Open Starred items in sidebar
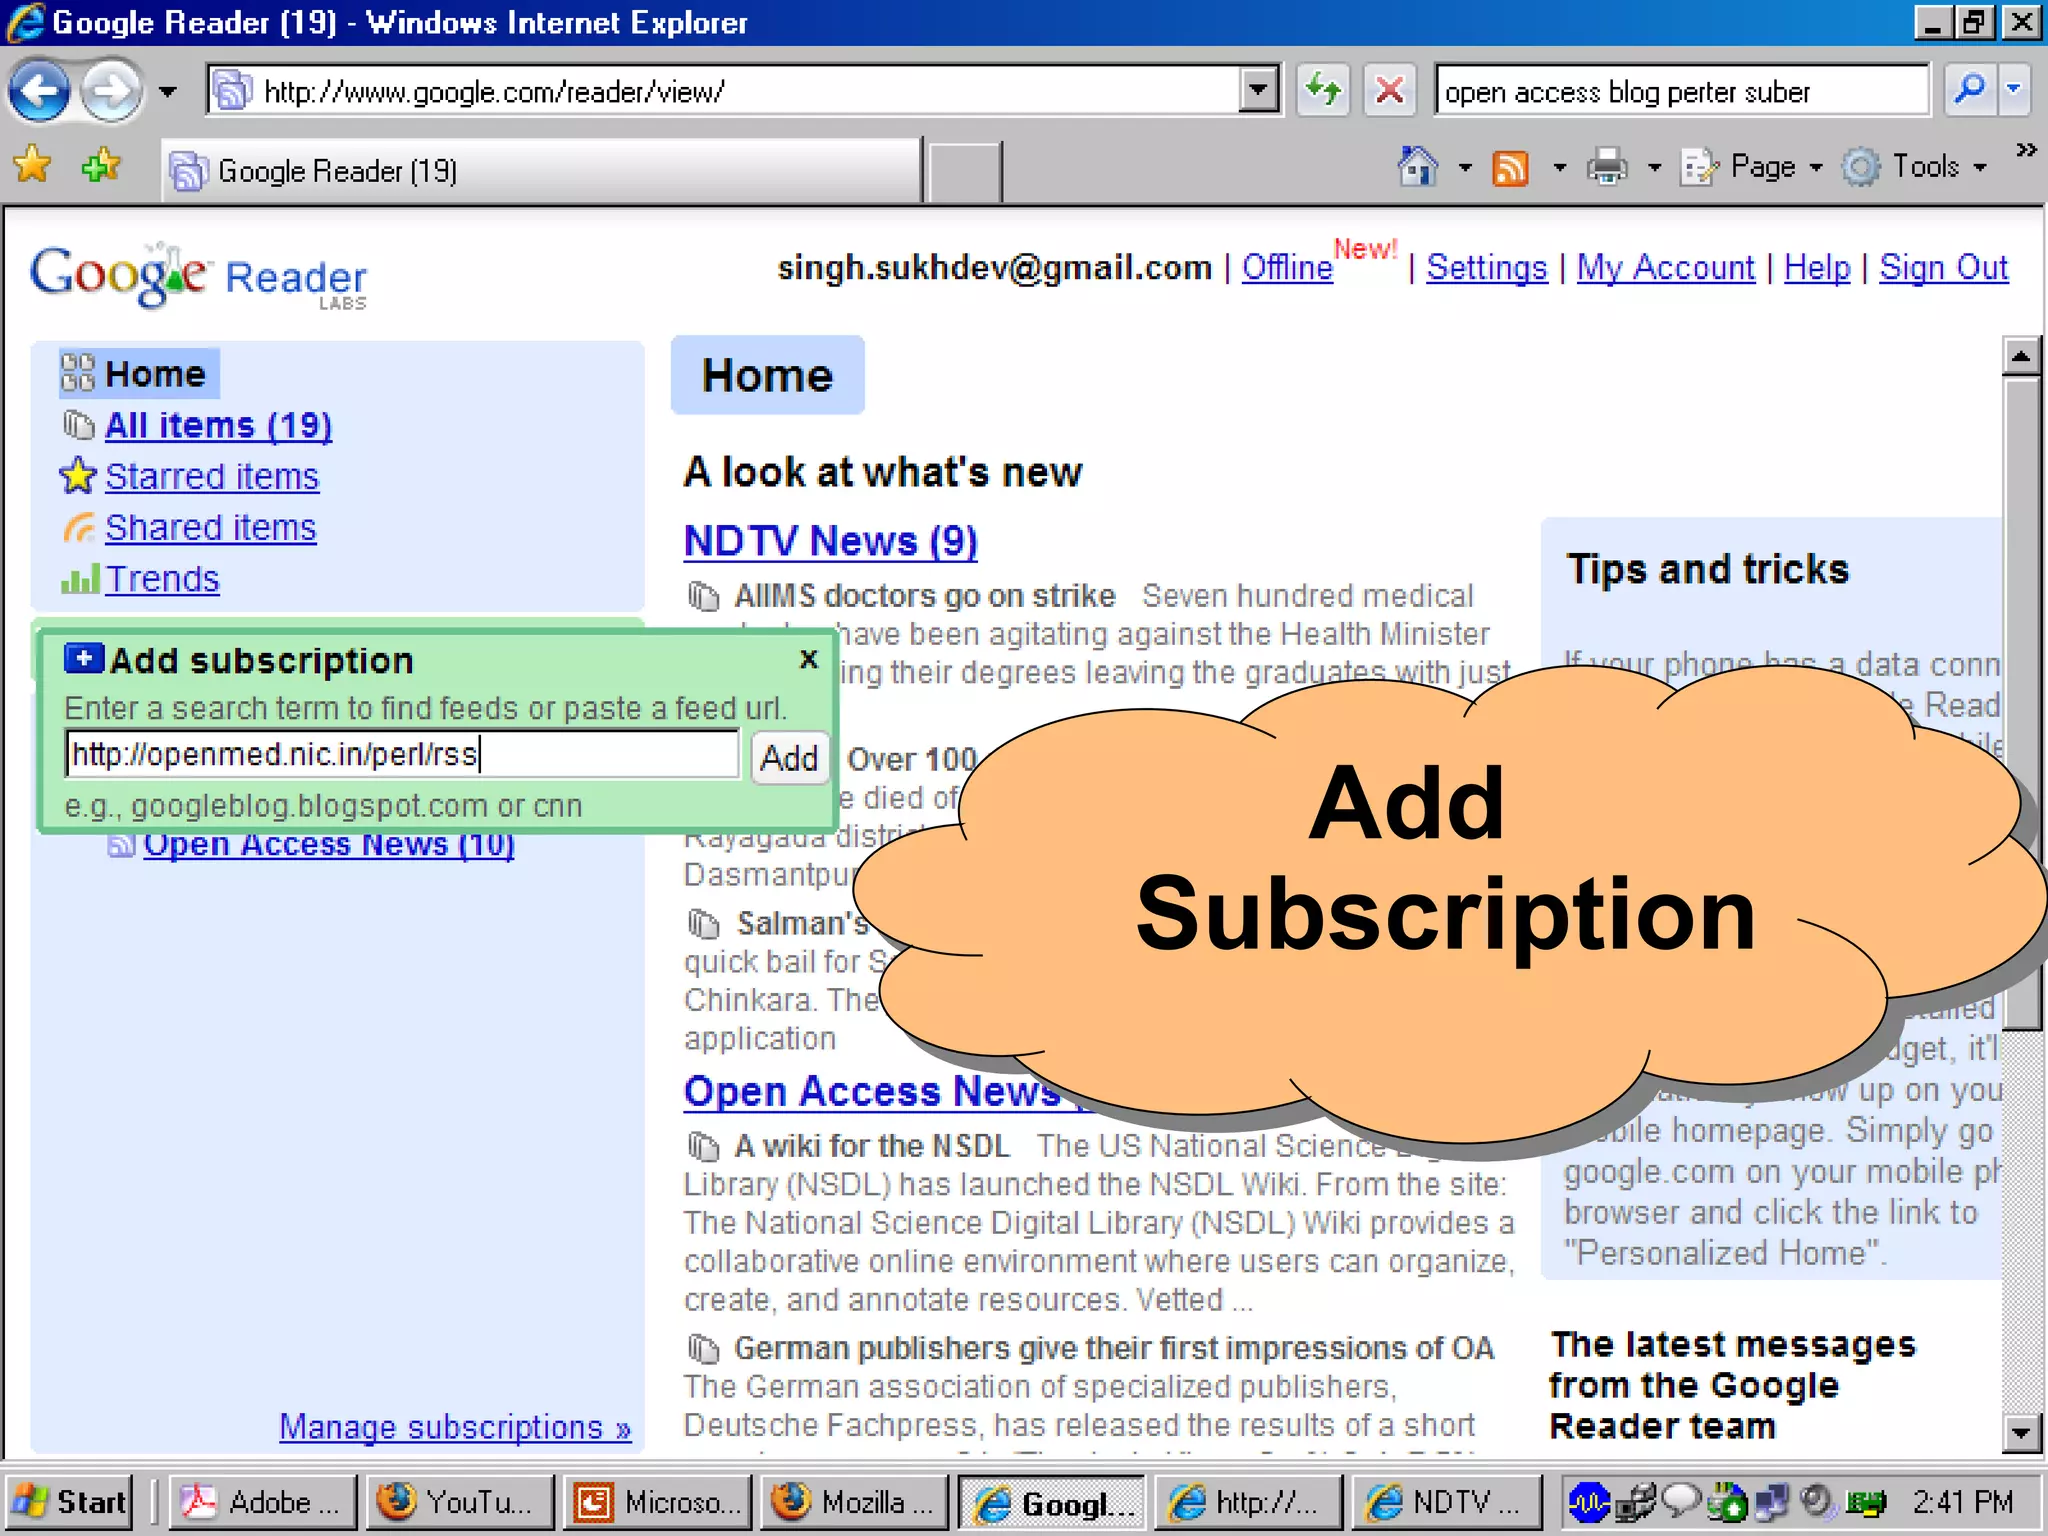Viewport: 2048px width, 1536px height. [x=212, y=476]
